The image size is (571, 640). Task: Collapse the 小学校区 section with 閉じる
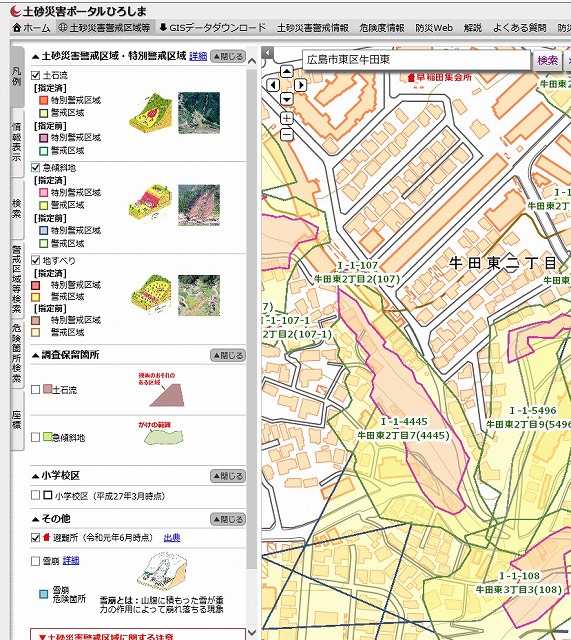[x=228, y=476]
